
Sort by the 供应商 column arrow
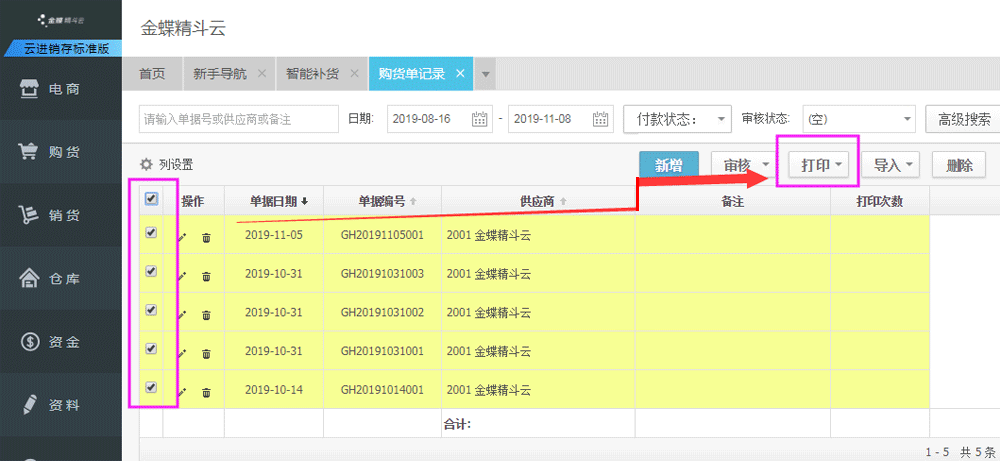[563, 201]
